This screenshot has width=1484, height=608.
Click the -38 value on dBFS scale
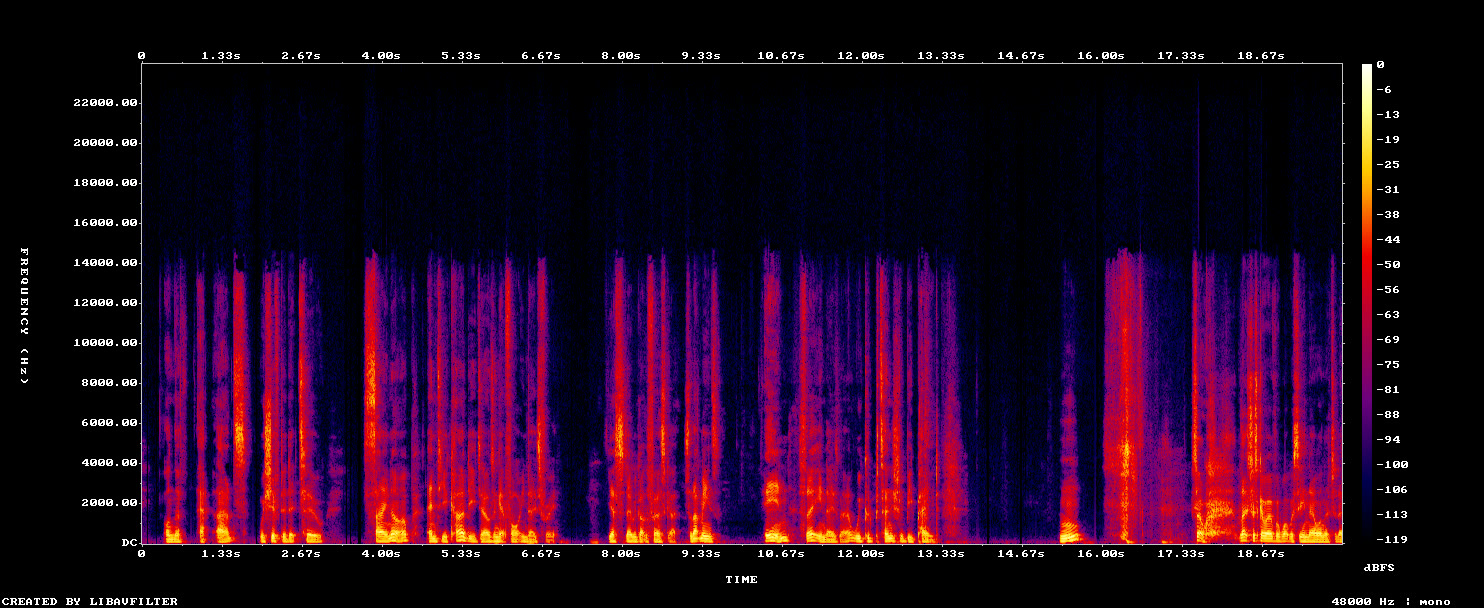[1388, 215]
